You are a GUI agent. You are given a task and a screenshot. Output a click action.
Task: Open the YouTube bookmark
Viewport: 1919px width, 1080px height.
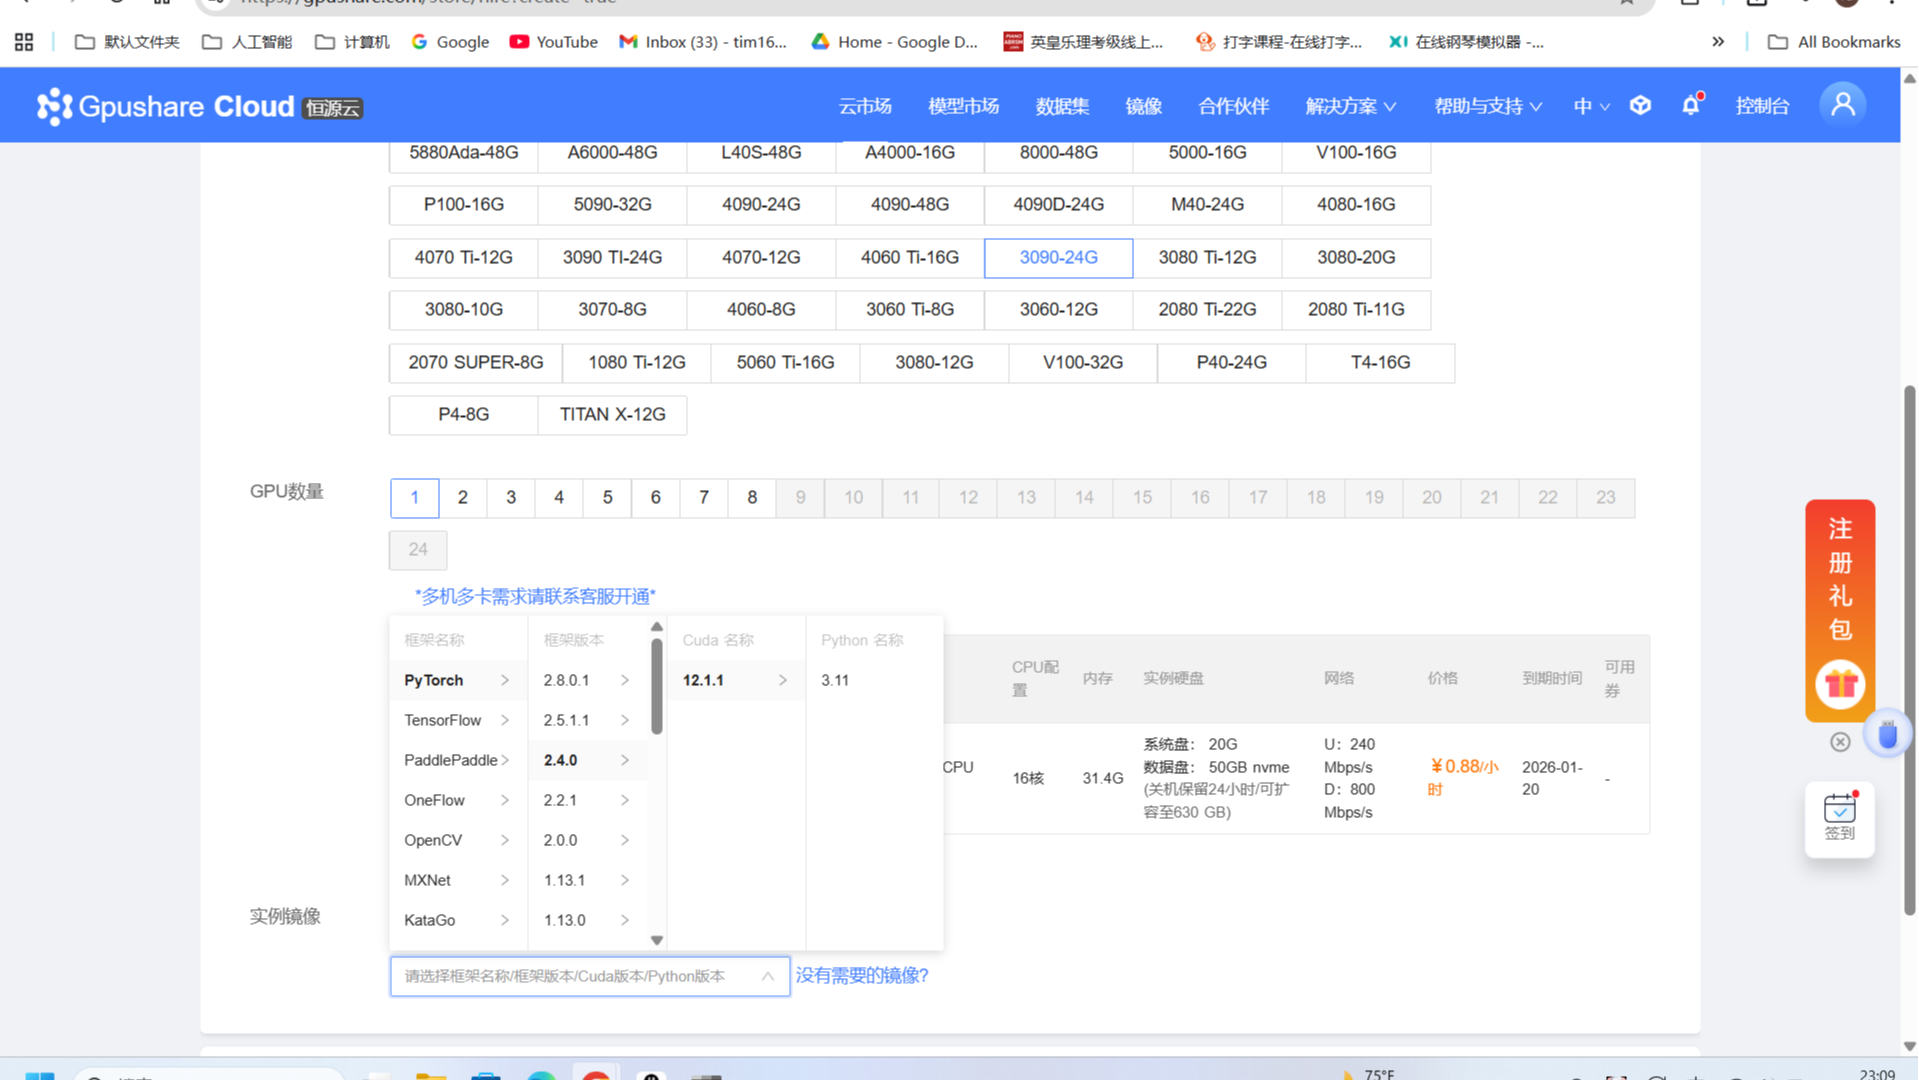(554, 42)
